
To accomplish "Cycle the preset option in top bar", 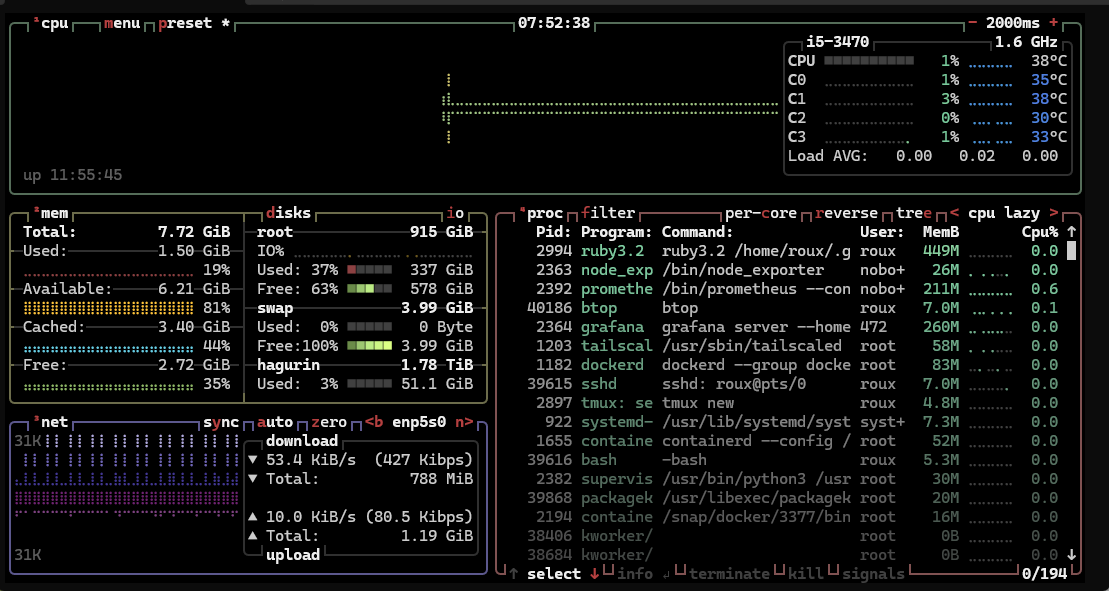I will coord(185,23).
